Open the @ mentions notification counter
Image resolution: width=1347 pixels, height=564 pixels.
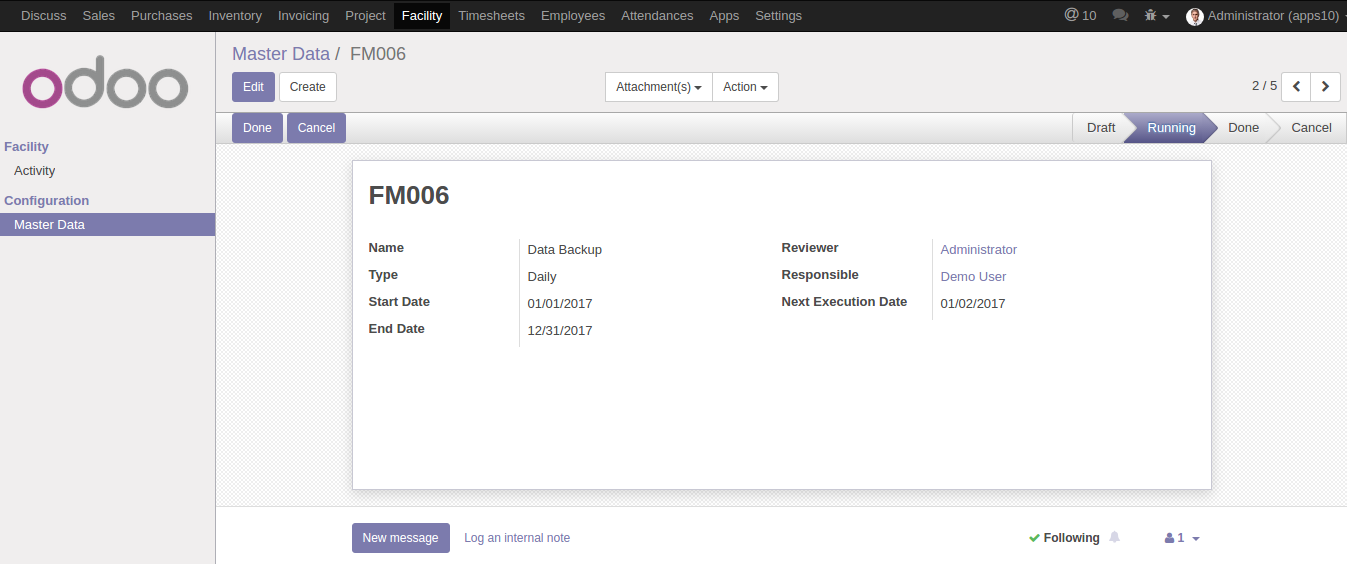pyautogui.click(x=1080, y=16)
